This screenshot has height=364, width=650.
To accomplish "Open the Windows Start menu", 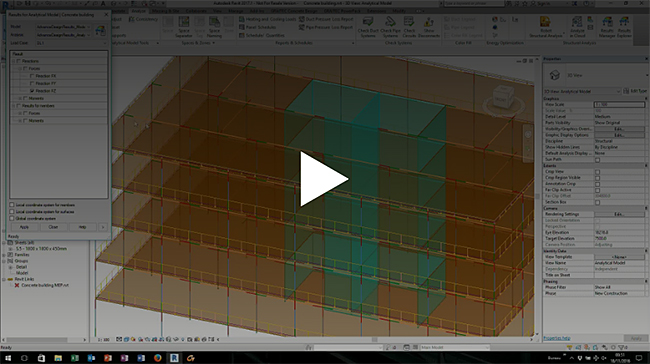I will point(8,358).
